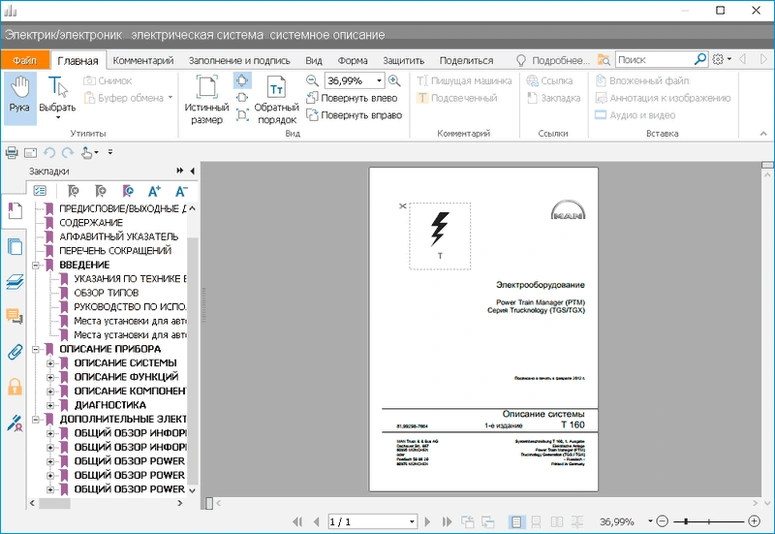Click the undo arrow icon
775x534 pixels.
tap(49, 152)
